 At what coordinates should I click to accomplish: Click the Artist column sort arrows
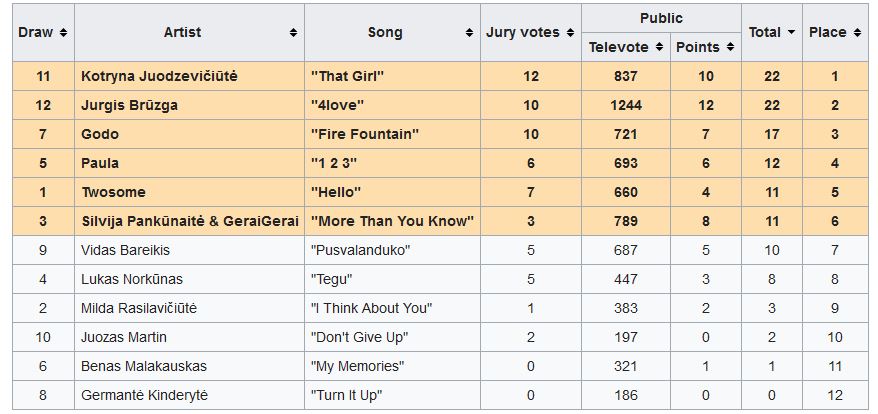pyautogui.click(x=293, y=32)
